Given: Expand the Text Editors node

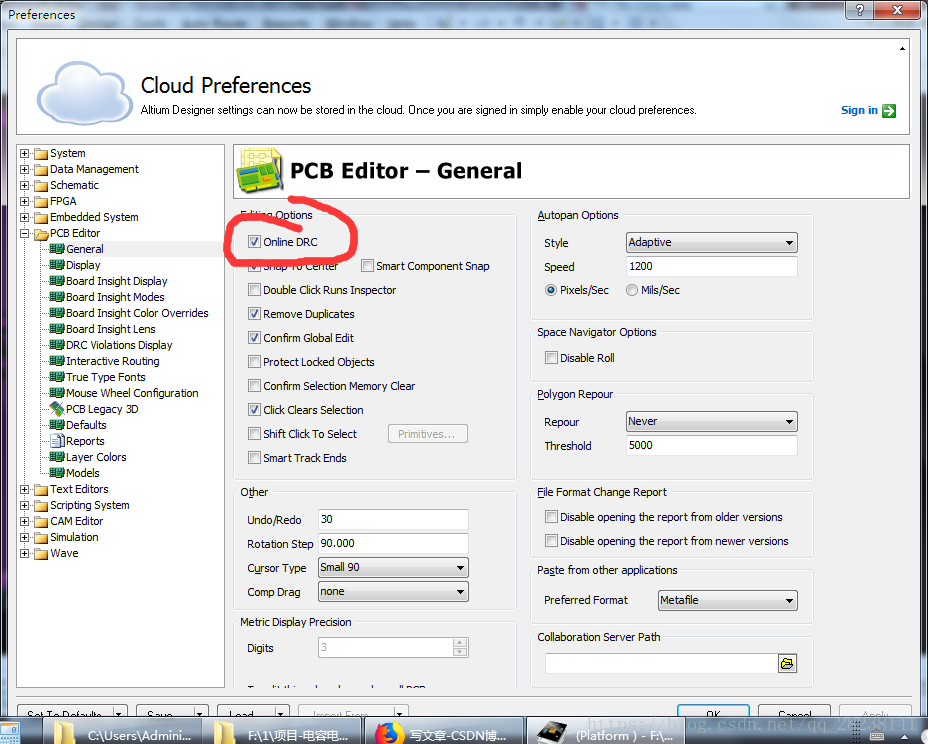Looking at the screenshot, I should point(24,489).
